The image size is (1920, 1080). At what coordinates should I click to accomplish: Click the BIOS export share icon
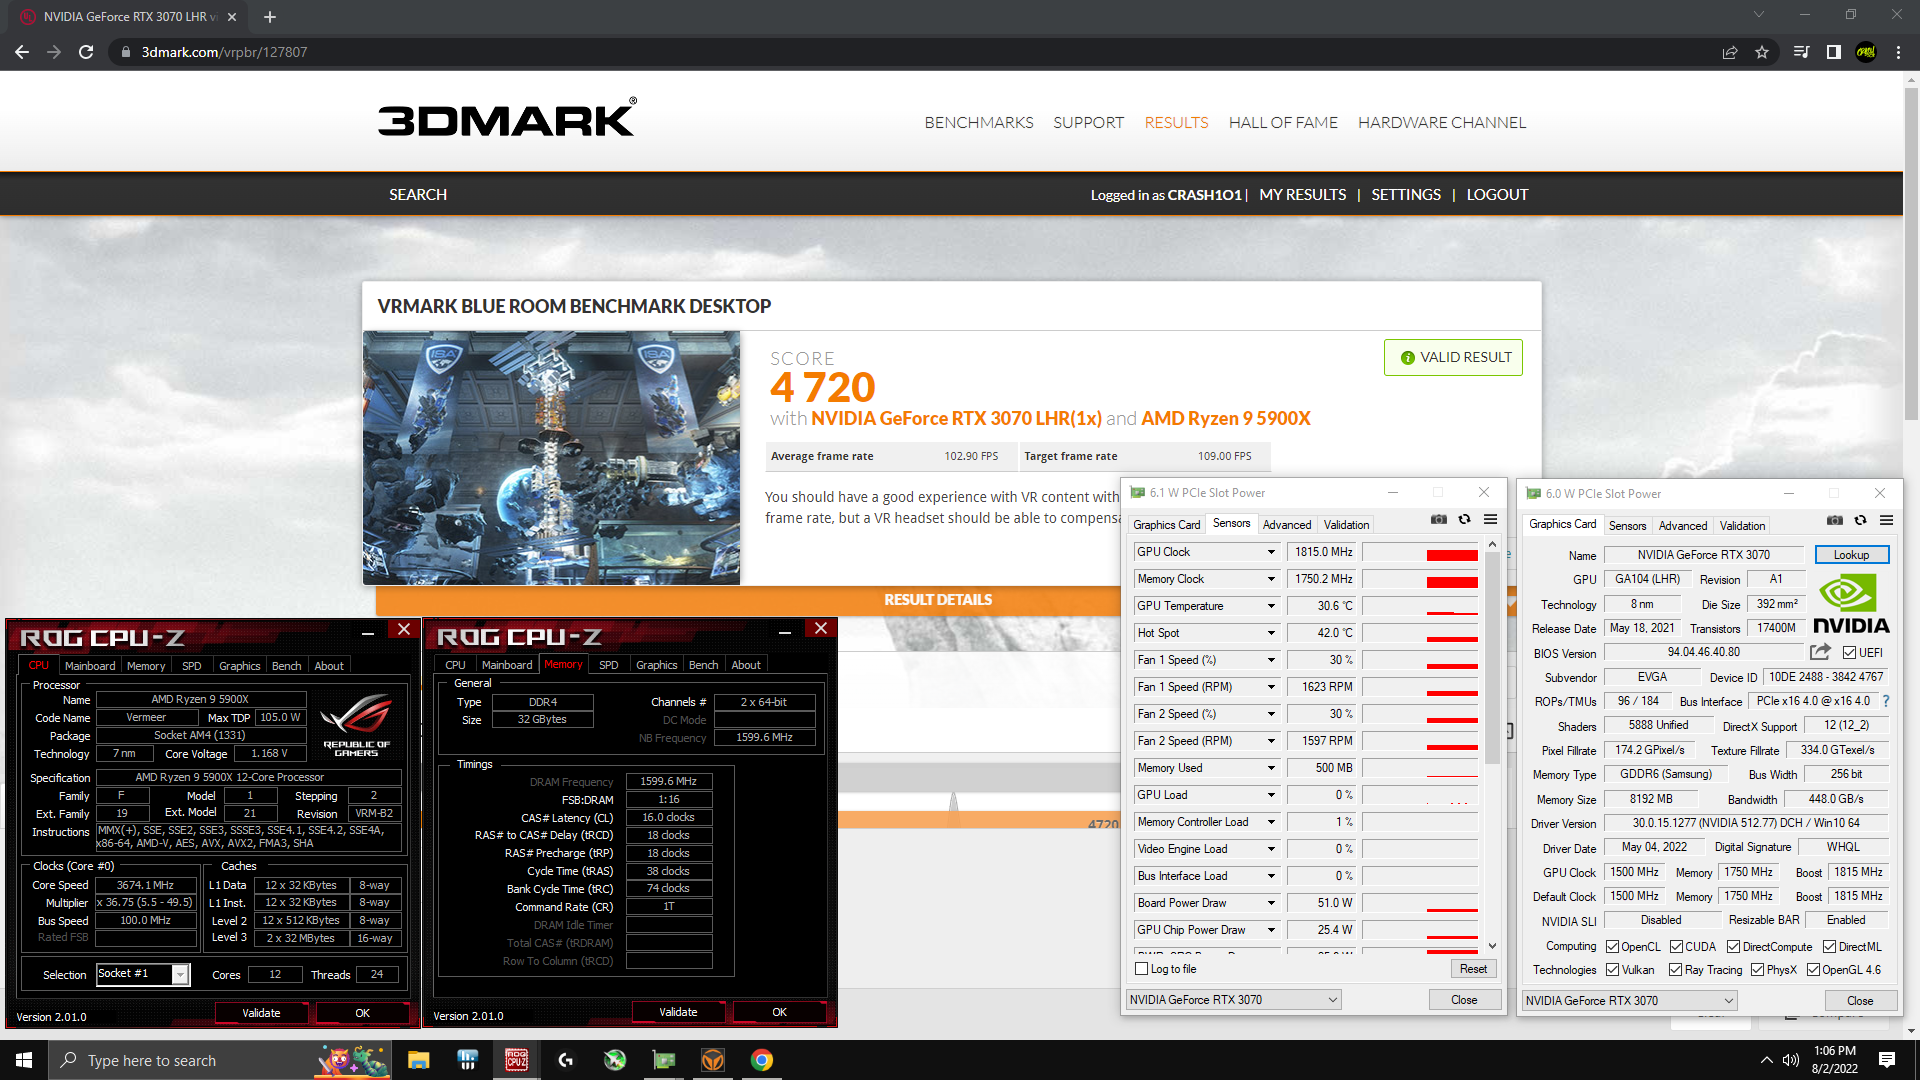click(1820, 652)
